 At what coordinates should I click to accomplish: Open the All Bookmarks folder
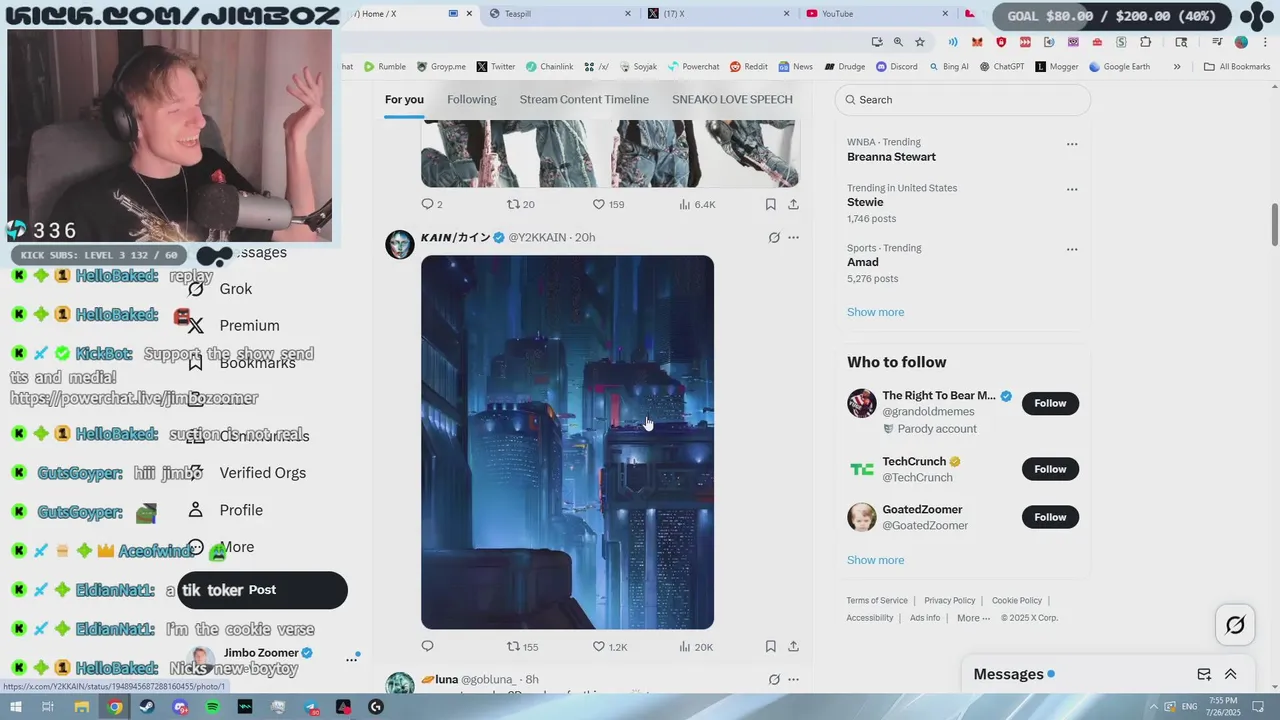coord(1237,67)
